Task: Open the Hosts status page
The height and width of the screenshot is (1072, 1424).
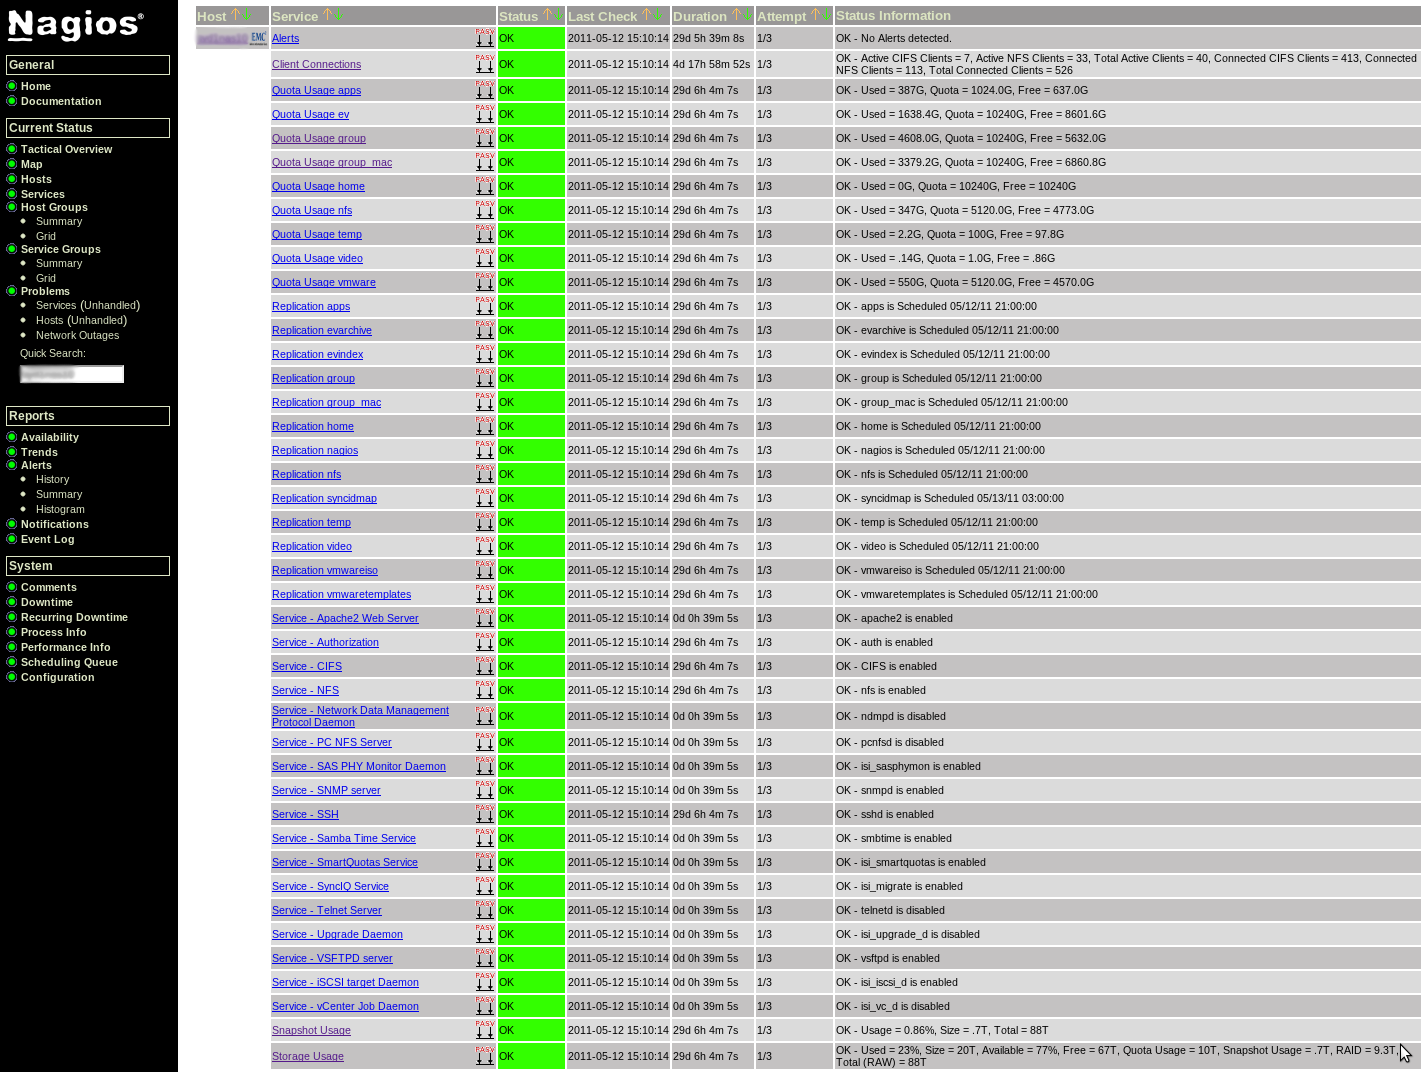Action: (x=36, y=179)
